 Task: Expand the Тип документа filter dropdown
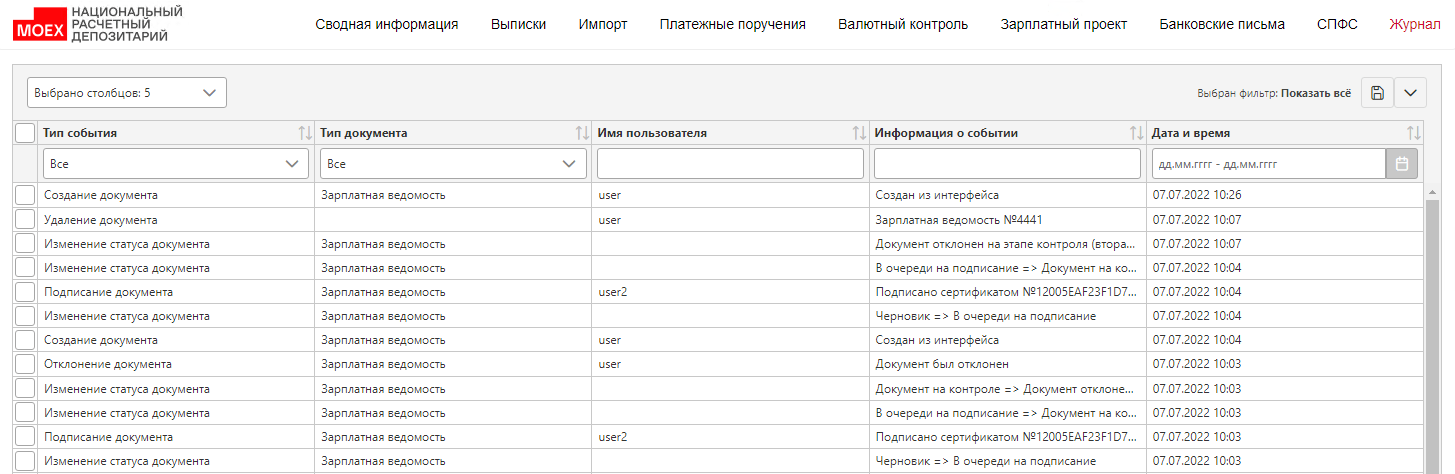[453, 163]
